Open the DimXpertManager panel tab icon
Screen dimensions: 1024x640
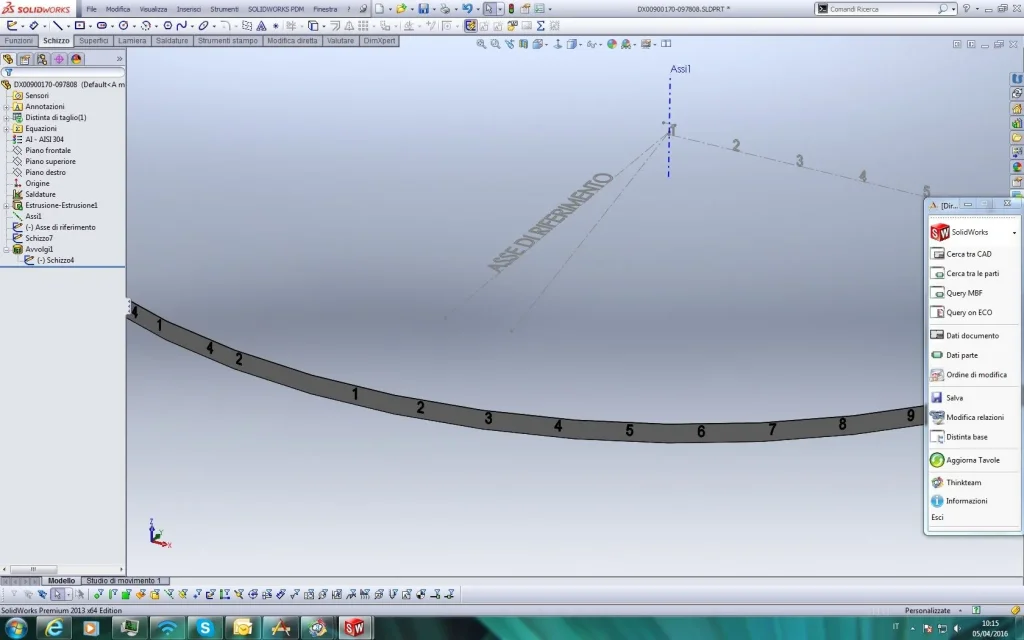[x=59, y=59]
